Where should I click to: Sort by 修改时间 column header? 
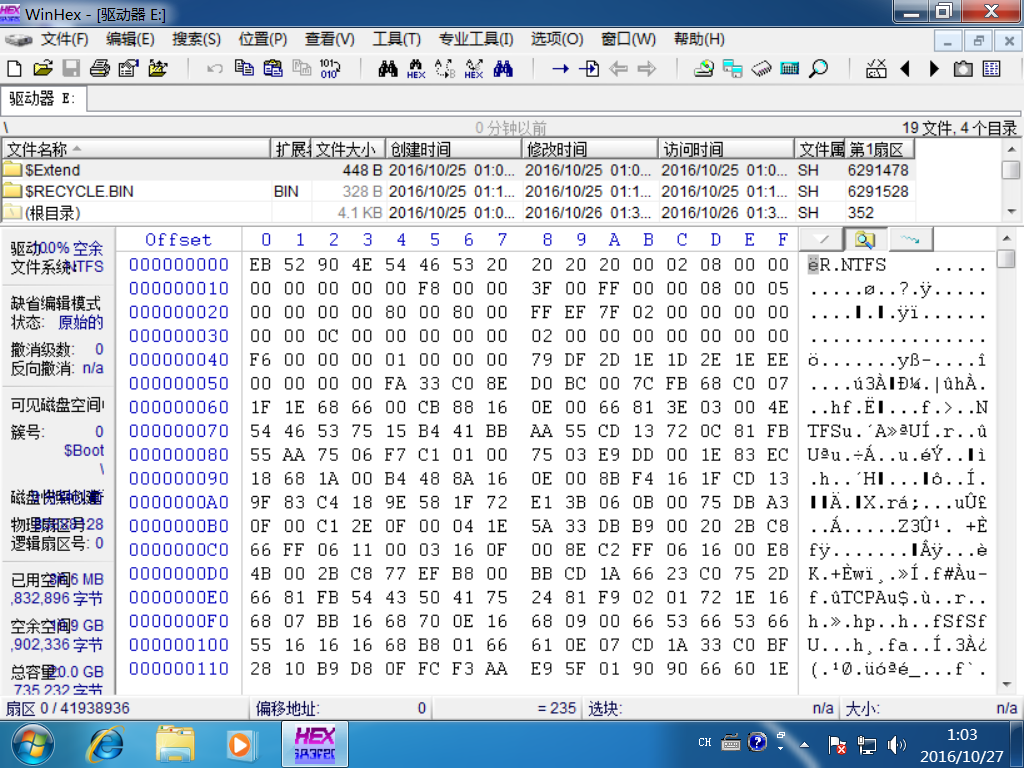[x=590, y=150]
